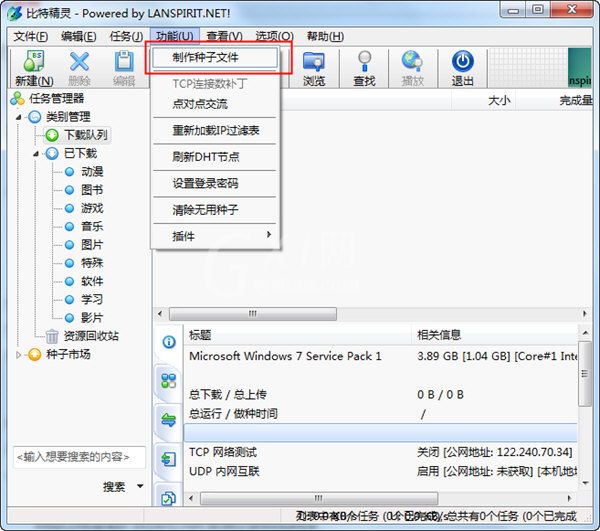Viewport: 600px width, 531px height.
Task: Click the 总运行 / 做种时间 row
Action: [x=381, y=414]
